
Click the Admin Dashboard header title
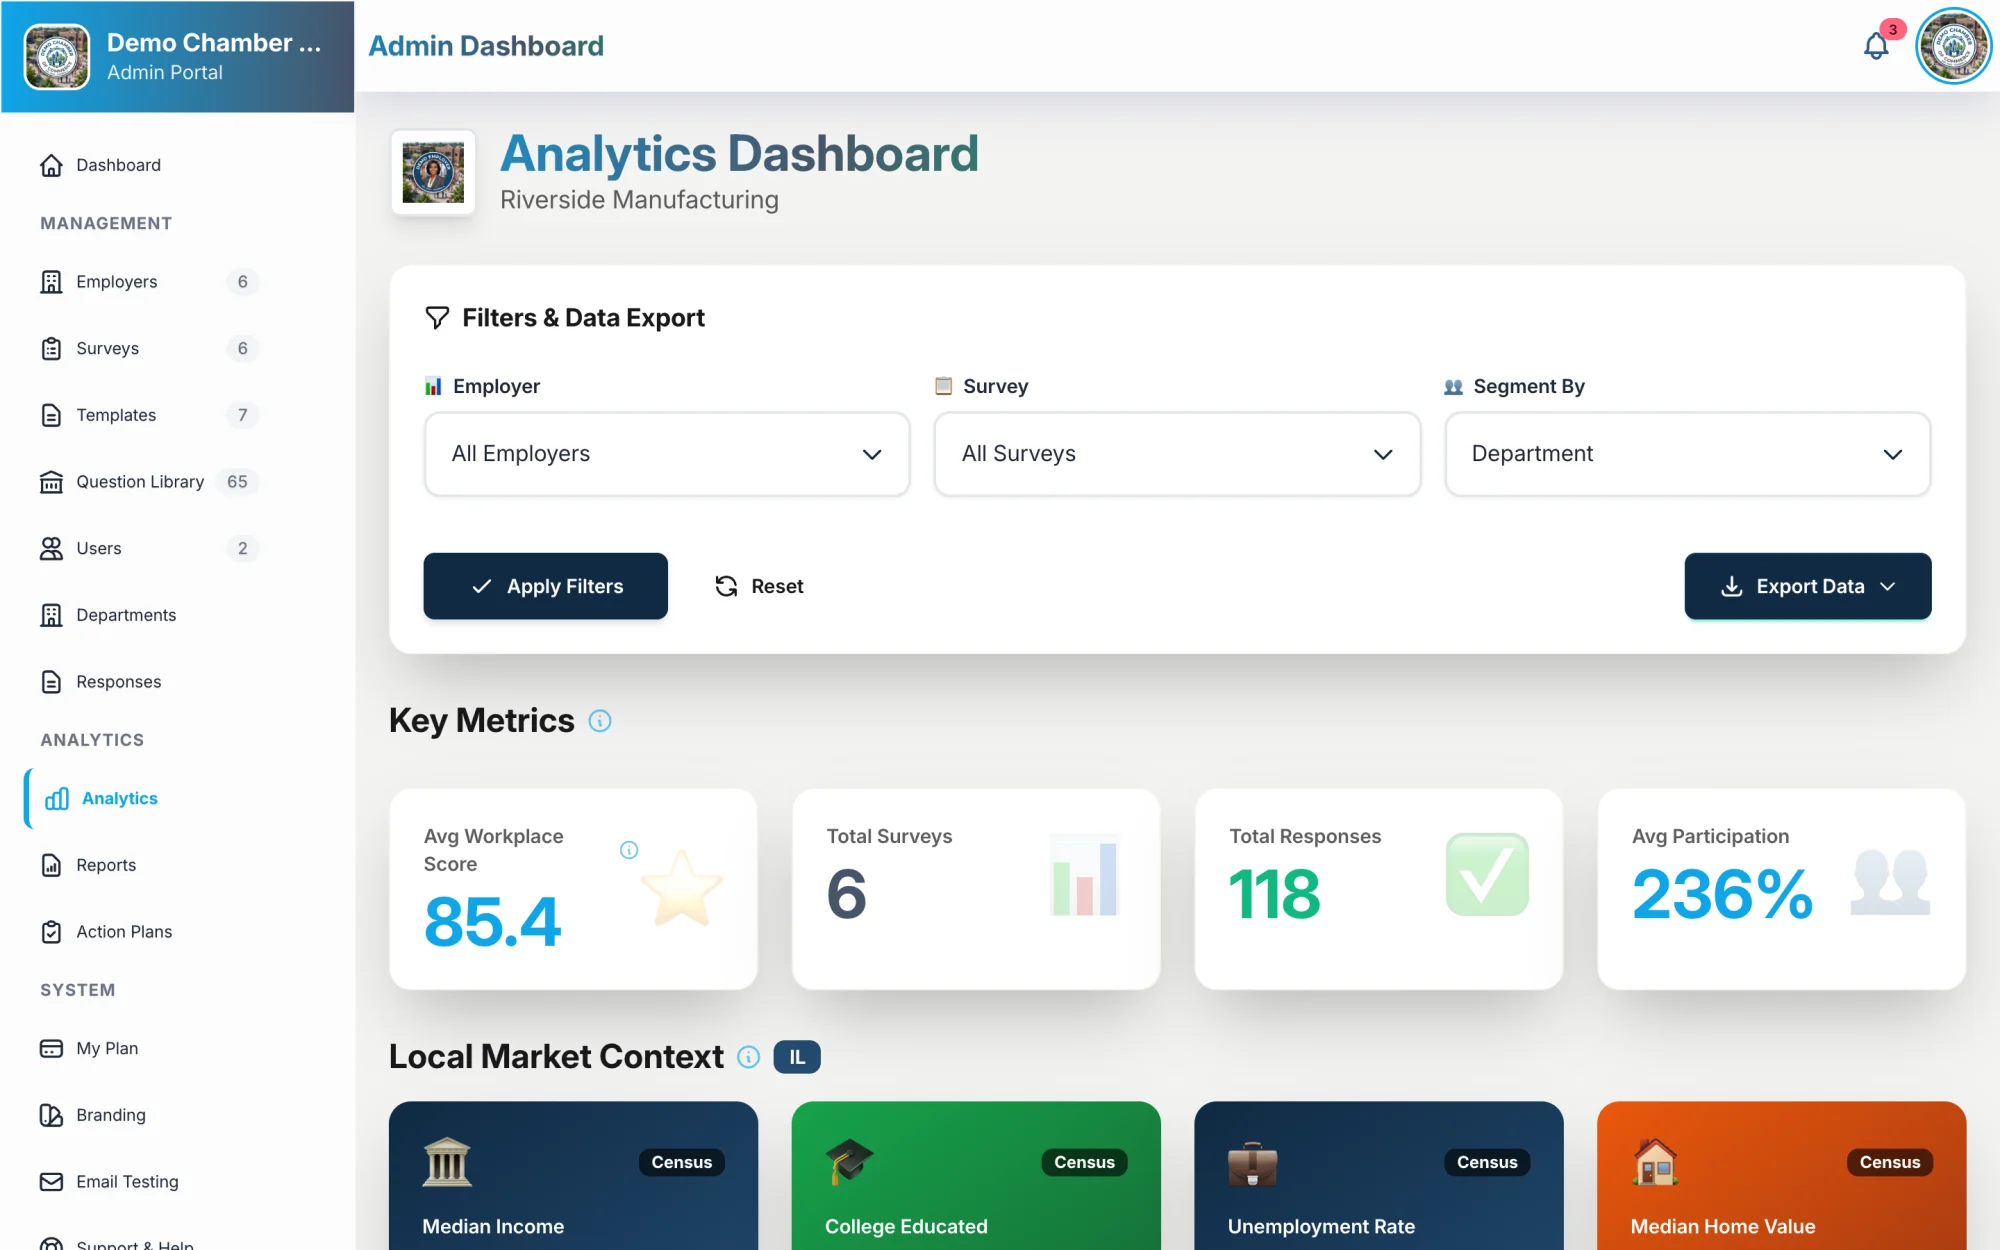pos(486,46)
